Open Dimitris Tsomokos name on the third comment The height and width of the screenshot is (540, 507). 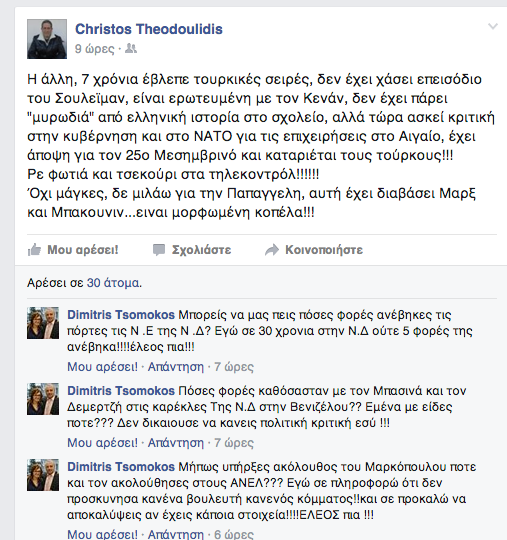coord(121,467)
